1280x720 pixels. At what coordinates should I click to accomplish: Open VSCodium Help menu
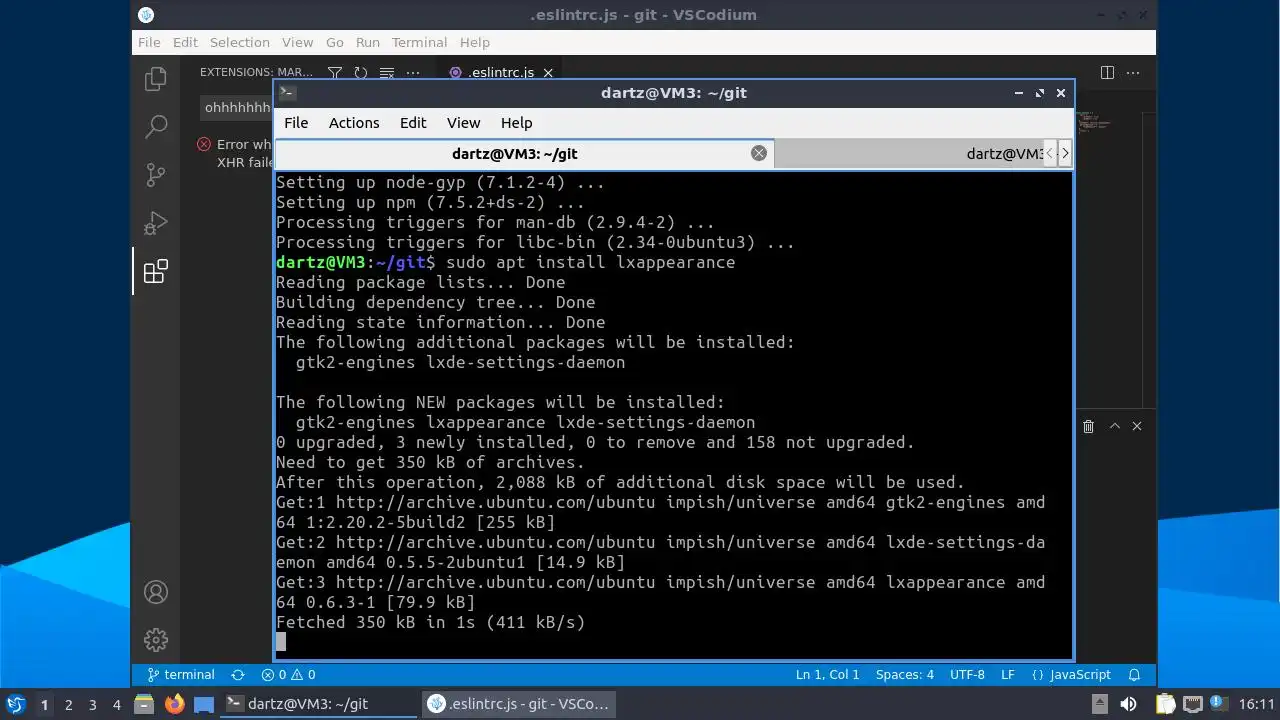pyautogui.click(x=475, y=42)
